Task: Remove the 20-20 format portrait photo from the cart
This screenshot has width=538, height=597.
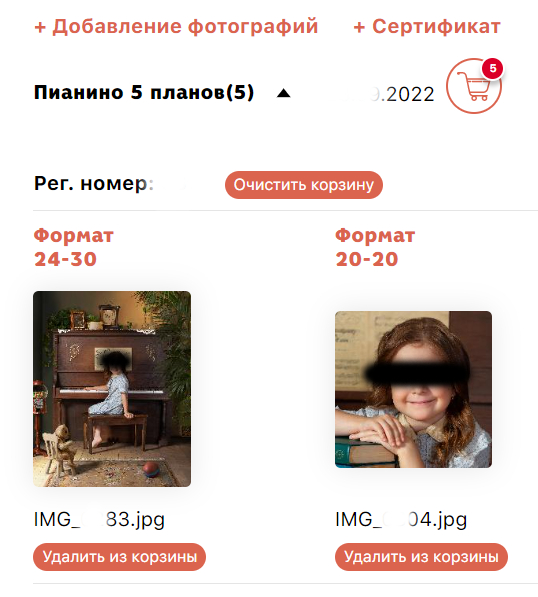Action: [x=421, y=557]
